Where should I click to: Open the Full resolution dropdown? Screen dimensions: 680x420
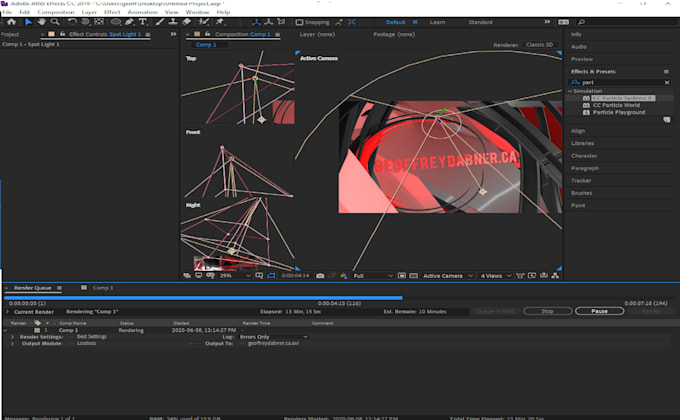[x=373, y=276]
